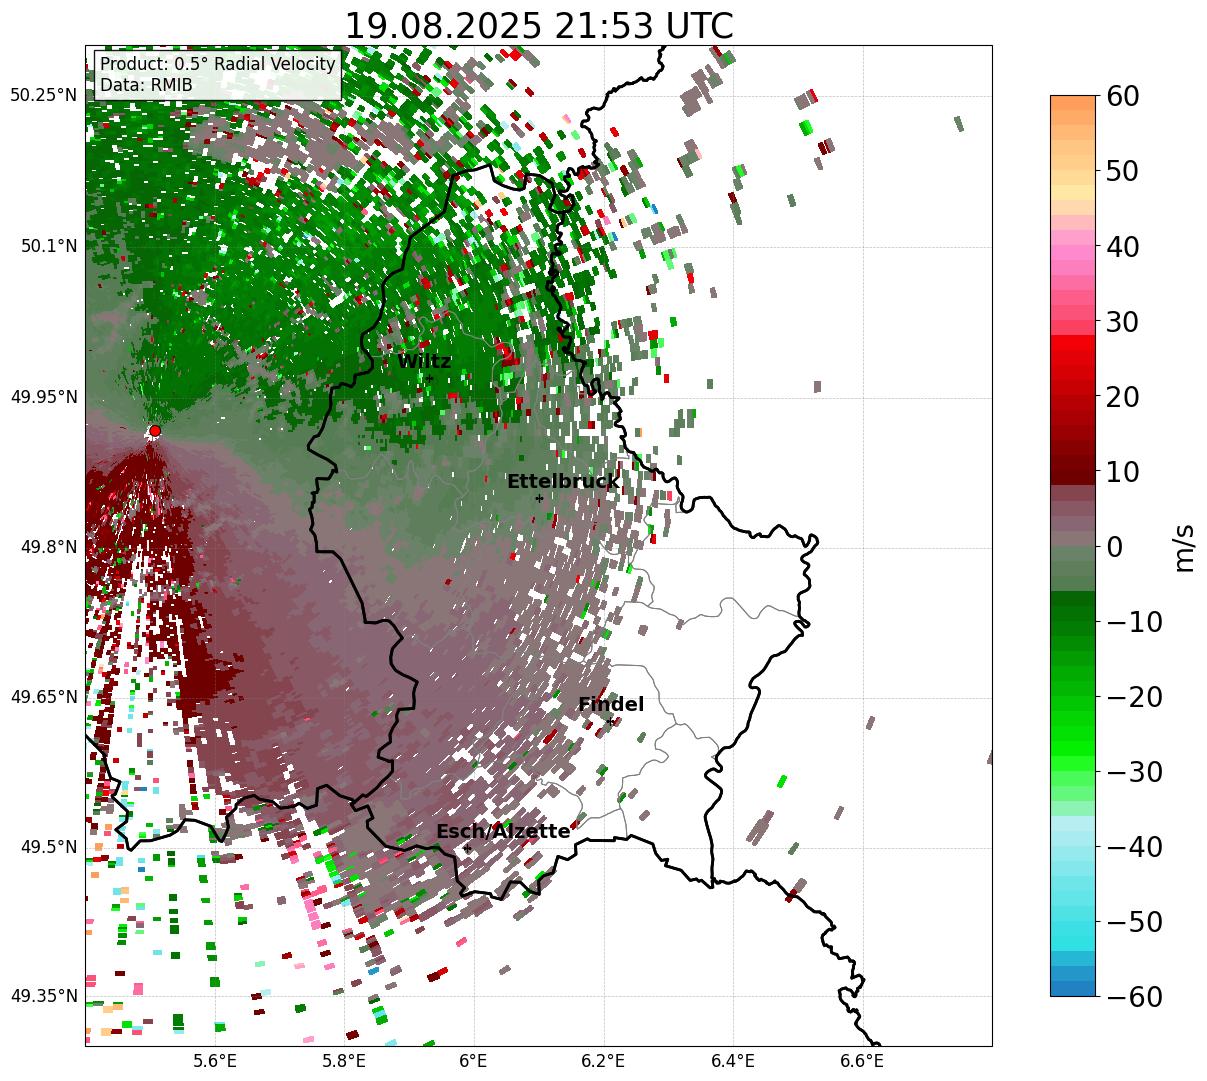The width and height of the screenshot is (1207, 1081).
Task: Click the colorbar m/s unit label
Action: click(1184, 546)
